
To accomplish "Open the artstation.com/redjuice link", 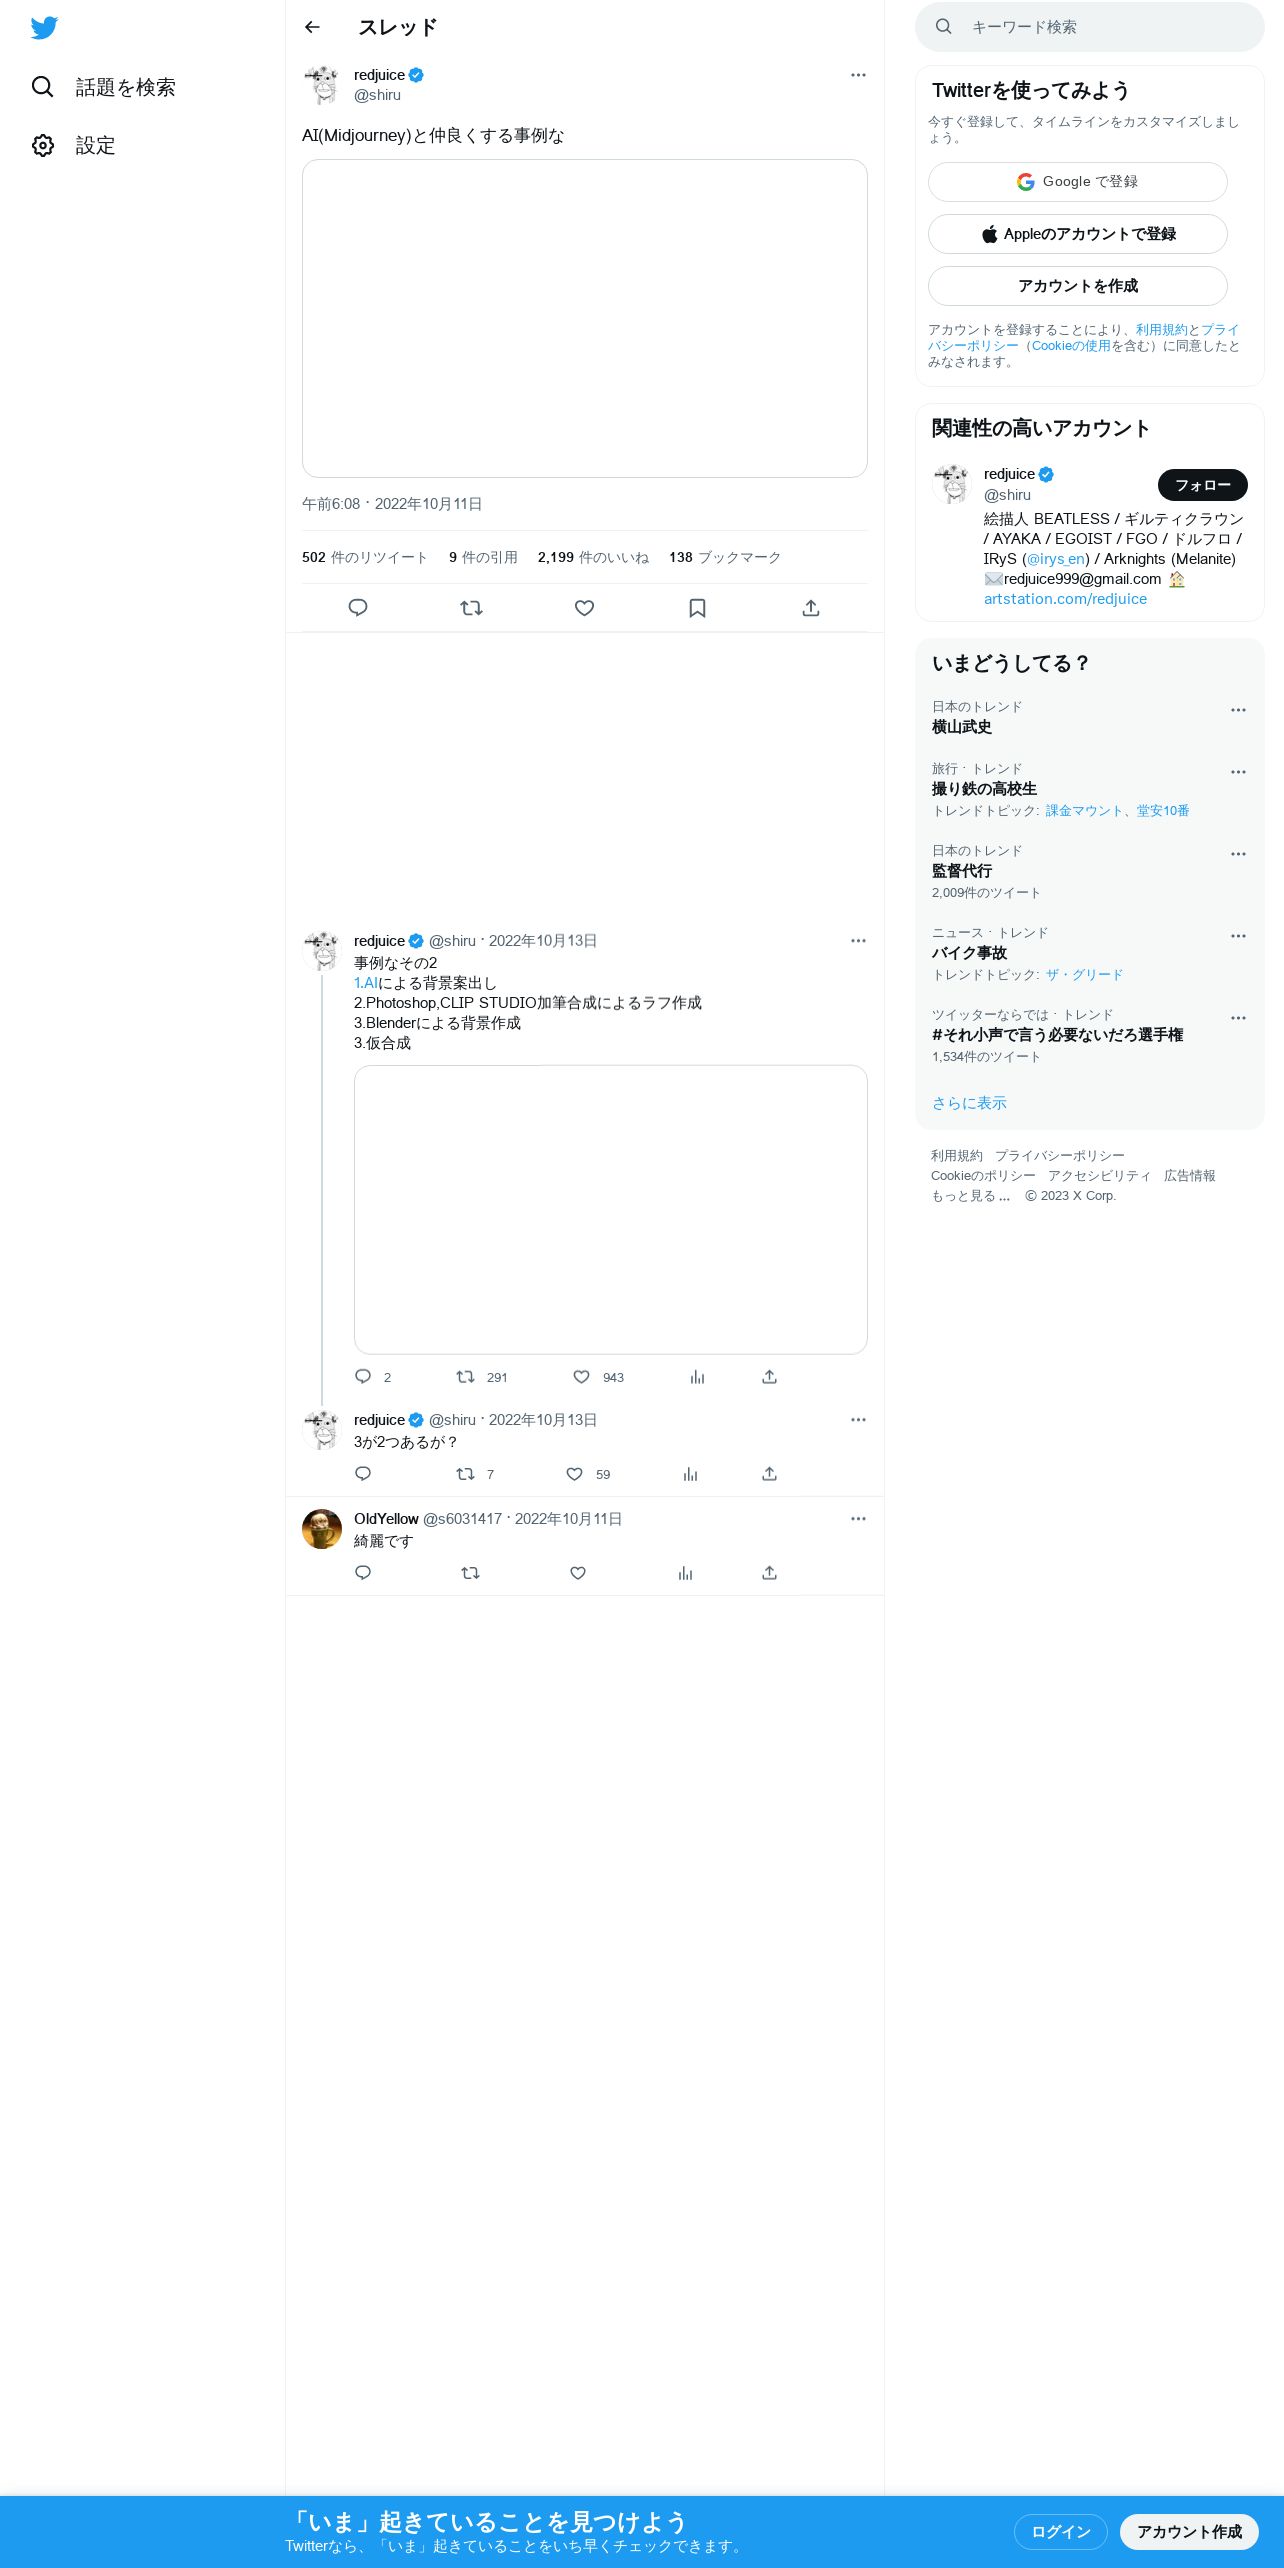I will point(1065,599).
